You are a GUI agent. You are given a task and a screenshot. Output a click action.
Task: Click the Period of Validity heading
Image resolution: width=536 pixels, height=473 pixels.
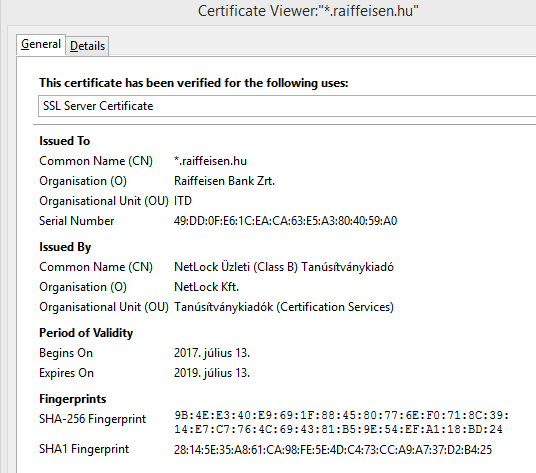86,333
